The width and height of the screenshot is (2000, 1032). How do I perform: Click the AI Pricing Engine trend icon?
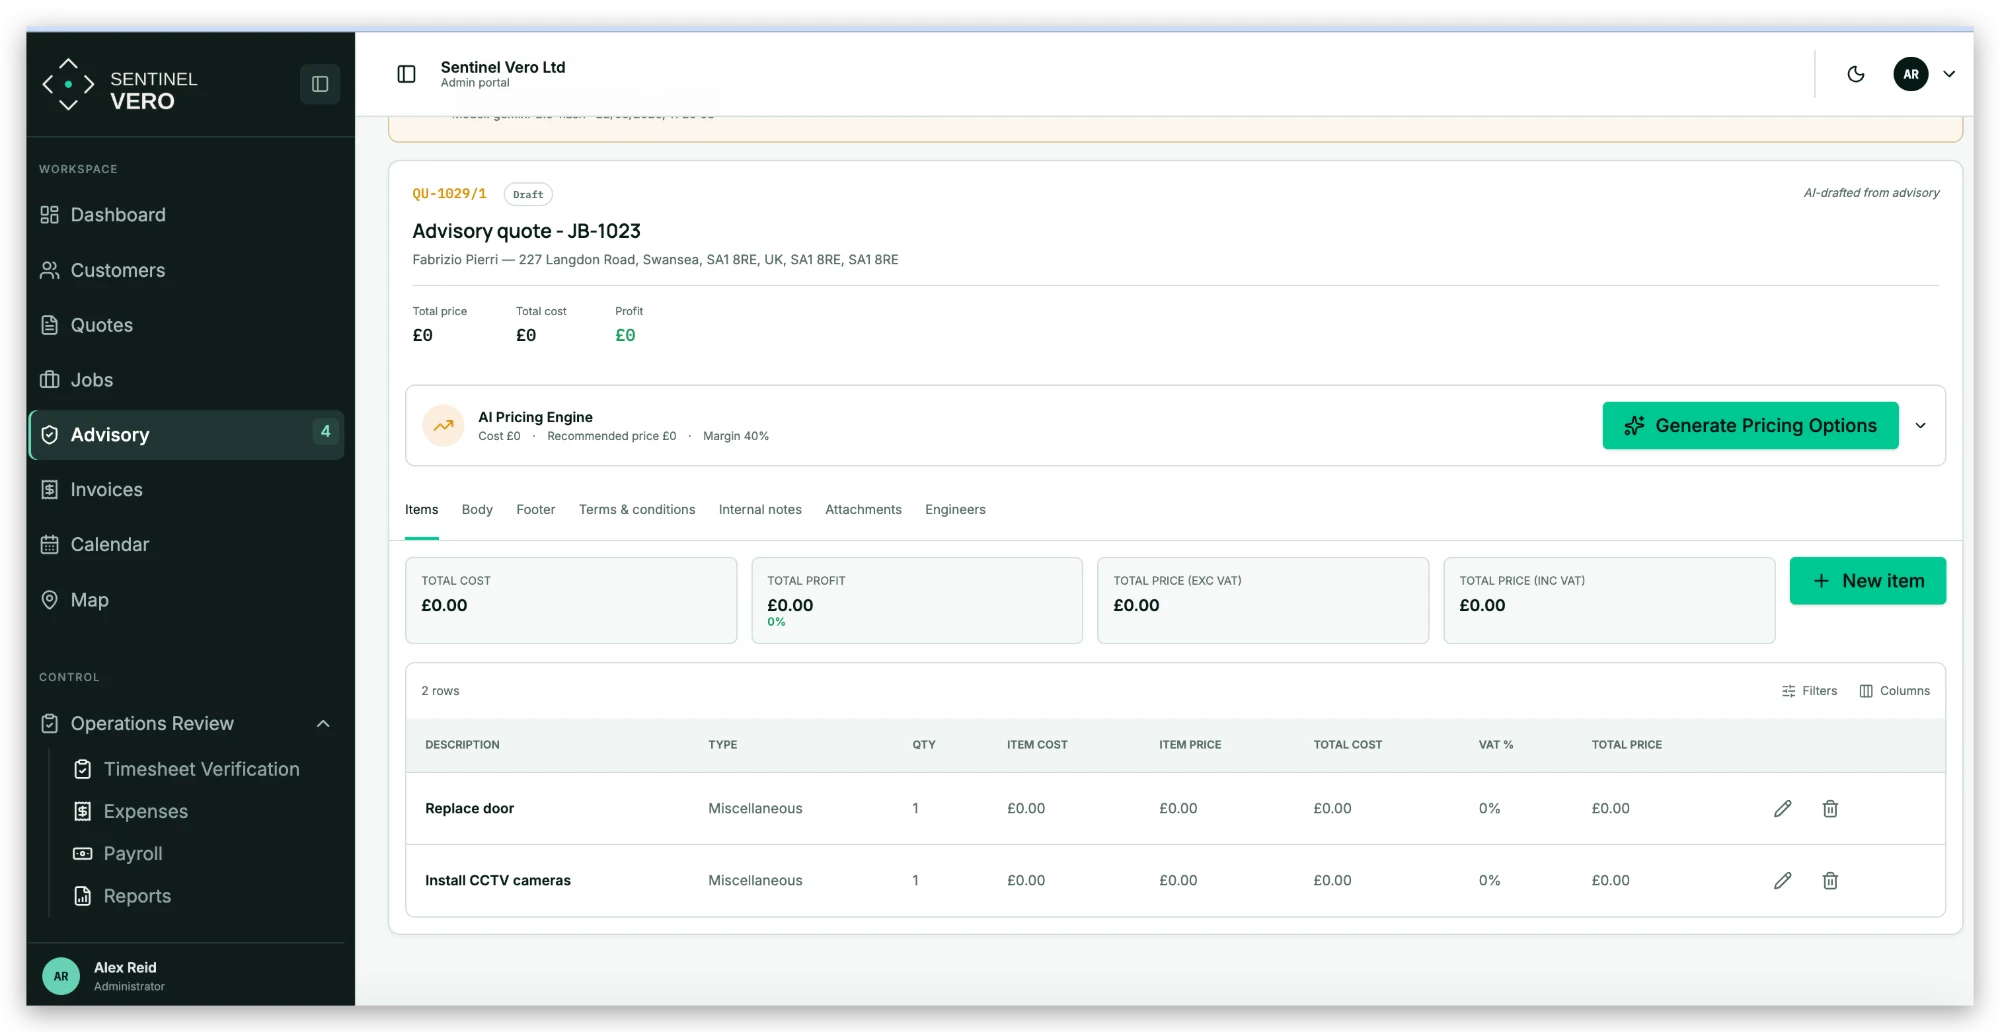[443, 426]
